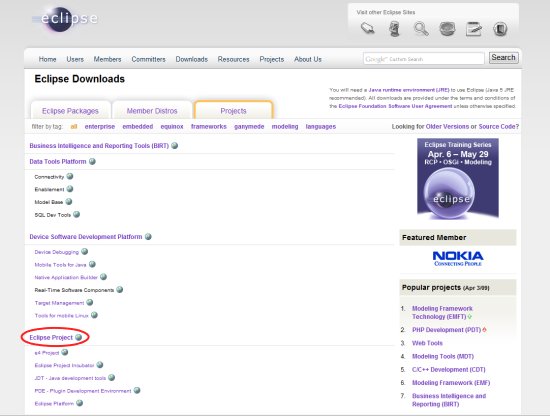Click globe icon next to PDE - Plugin Development Environment
The image size is (550, 416).
pyautogui.click(x=137, y=390)
